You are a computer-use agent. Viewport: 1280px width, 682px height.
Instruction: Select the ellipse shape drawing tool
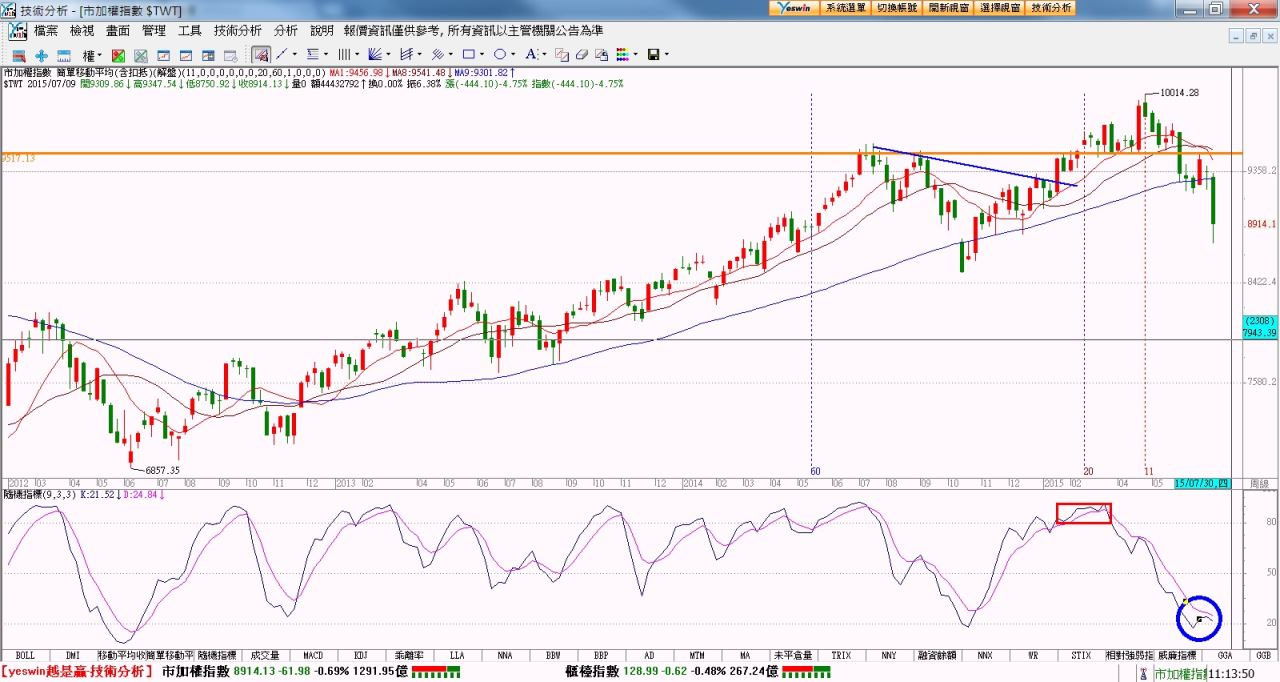pyautogui.click(x=500, y=54)
